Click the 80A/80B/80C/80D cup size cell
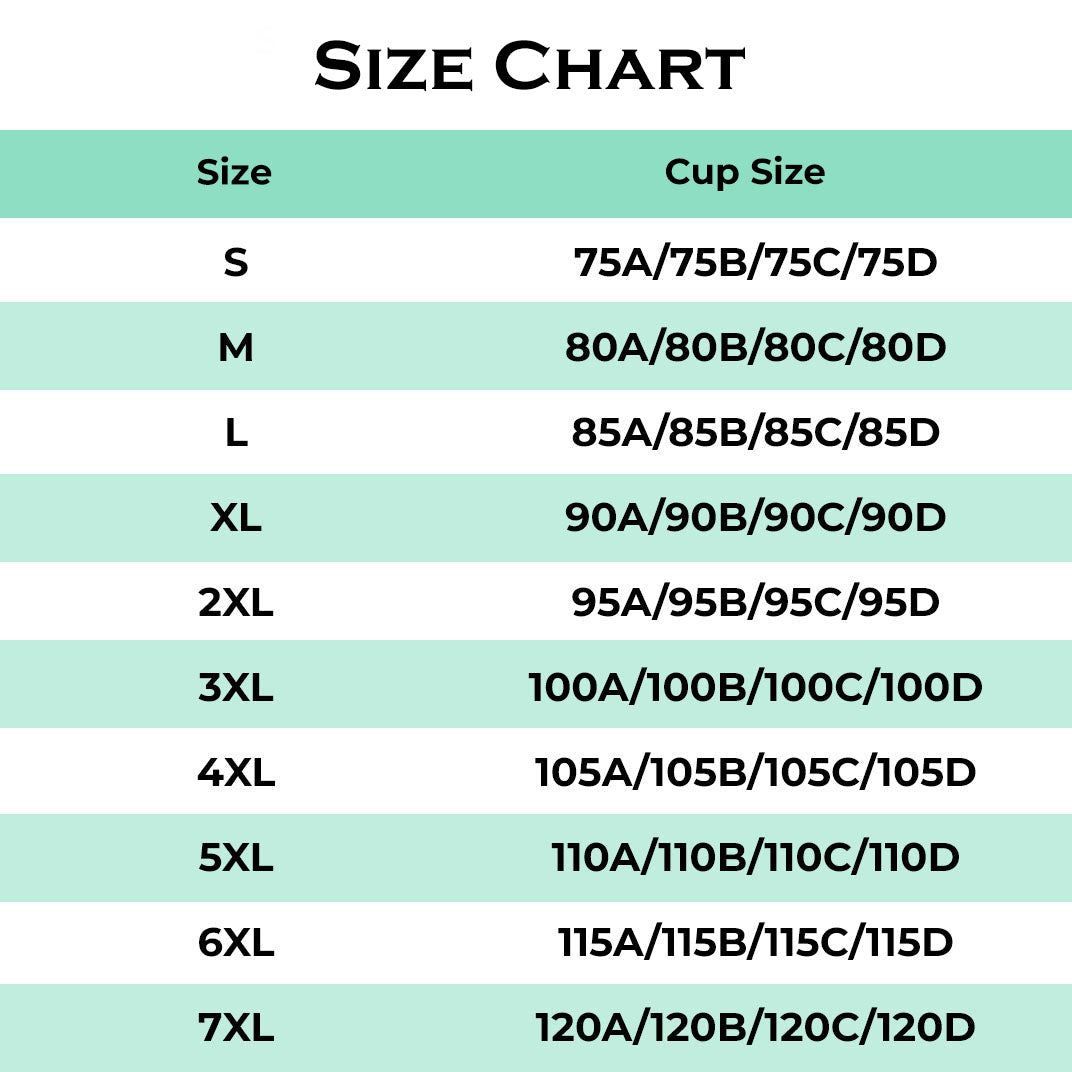The height and width of the screenshot is (1072, 1072). coord(755,347)
